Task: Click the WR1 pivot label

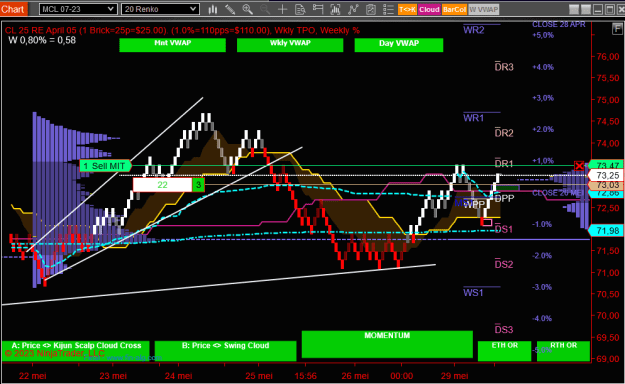Action: coord(474,118)
